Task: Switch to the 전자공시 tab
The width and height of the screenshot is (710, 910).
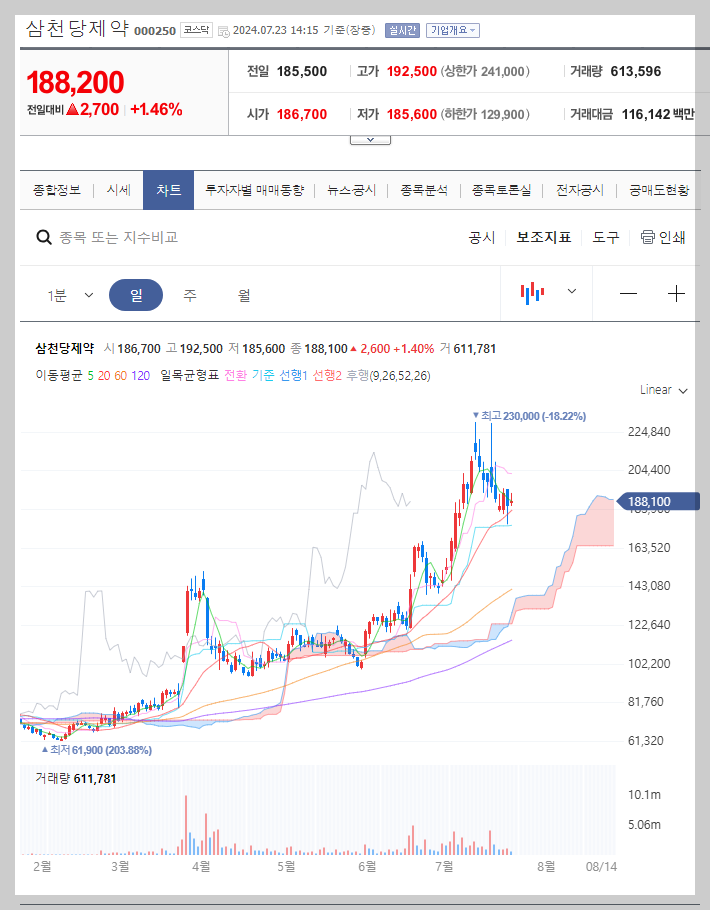Action: (580, 190)
